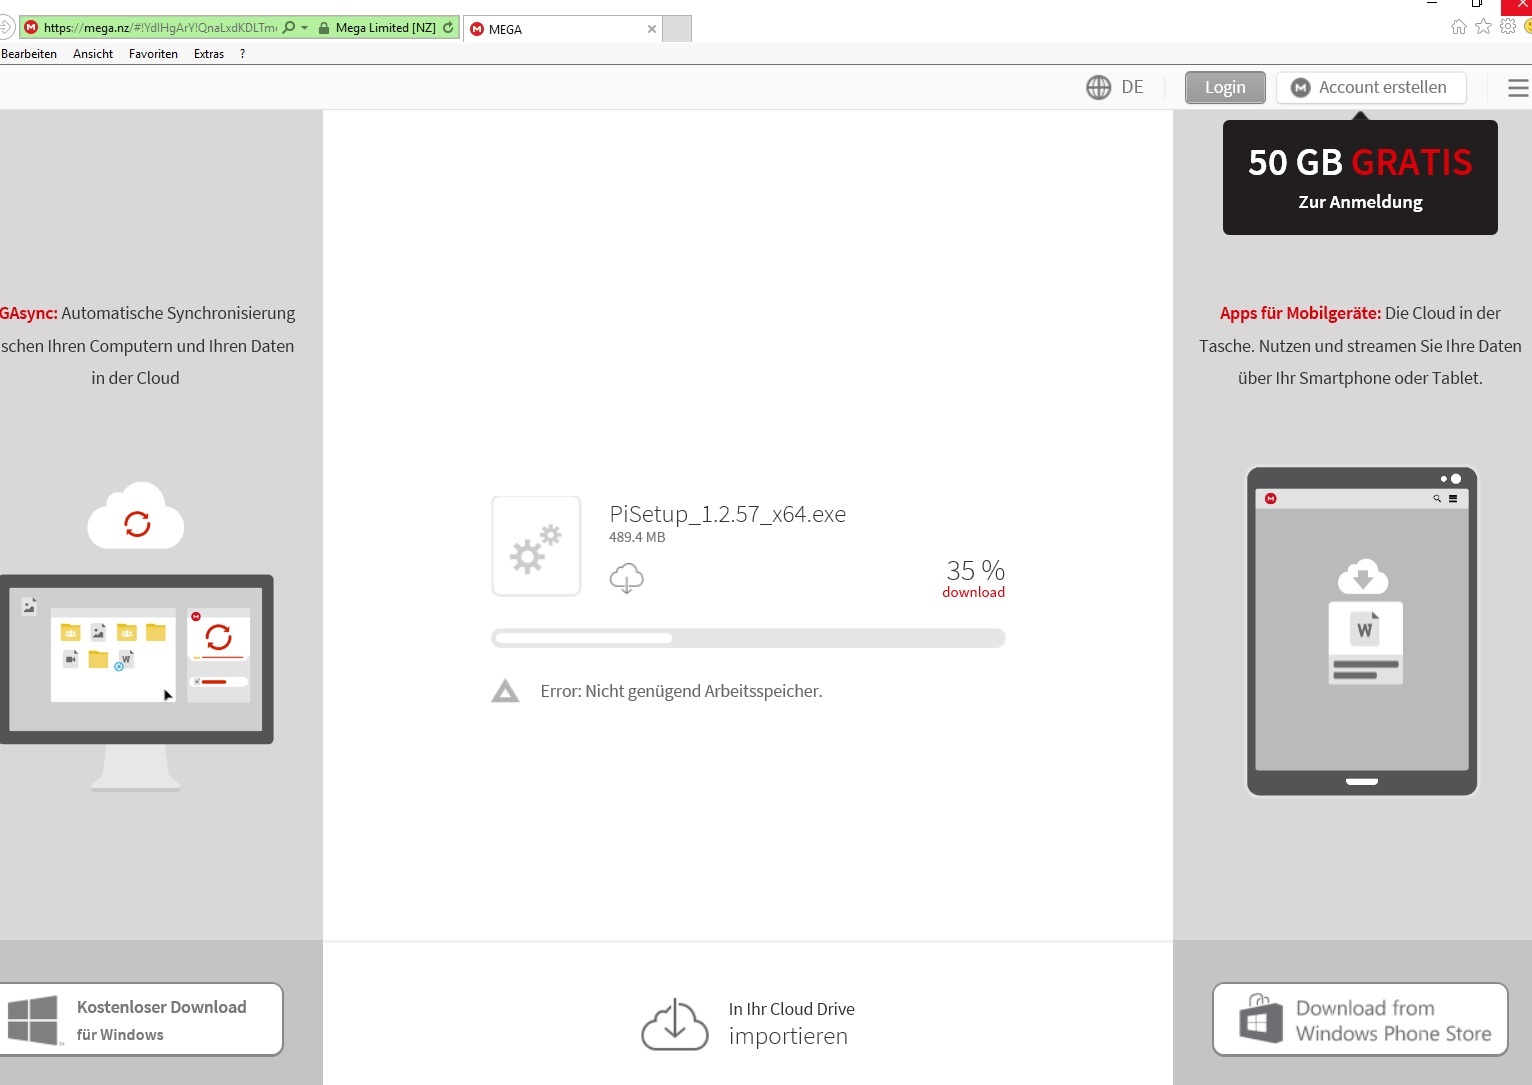Click the browser home icon
The height and width of the screenshot is (1085, 1532).
[x=1459, y=27]
